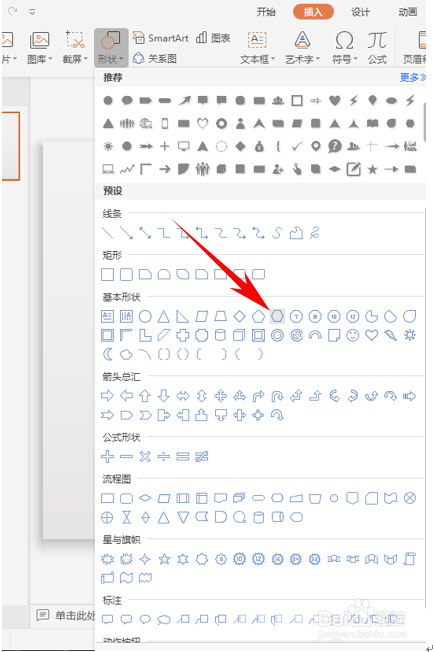Expand the 截屏 screenshot dropdown

75,48
